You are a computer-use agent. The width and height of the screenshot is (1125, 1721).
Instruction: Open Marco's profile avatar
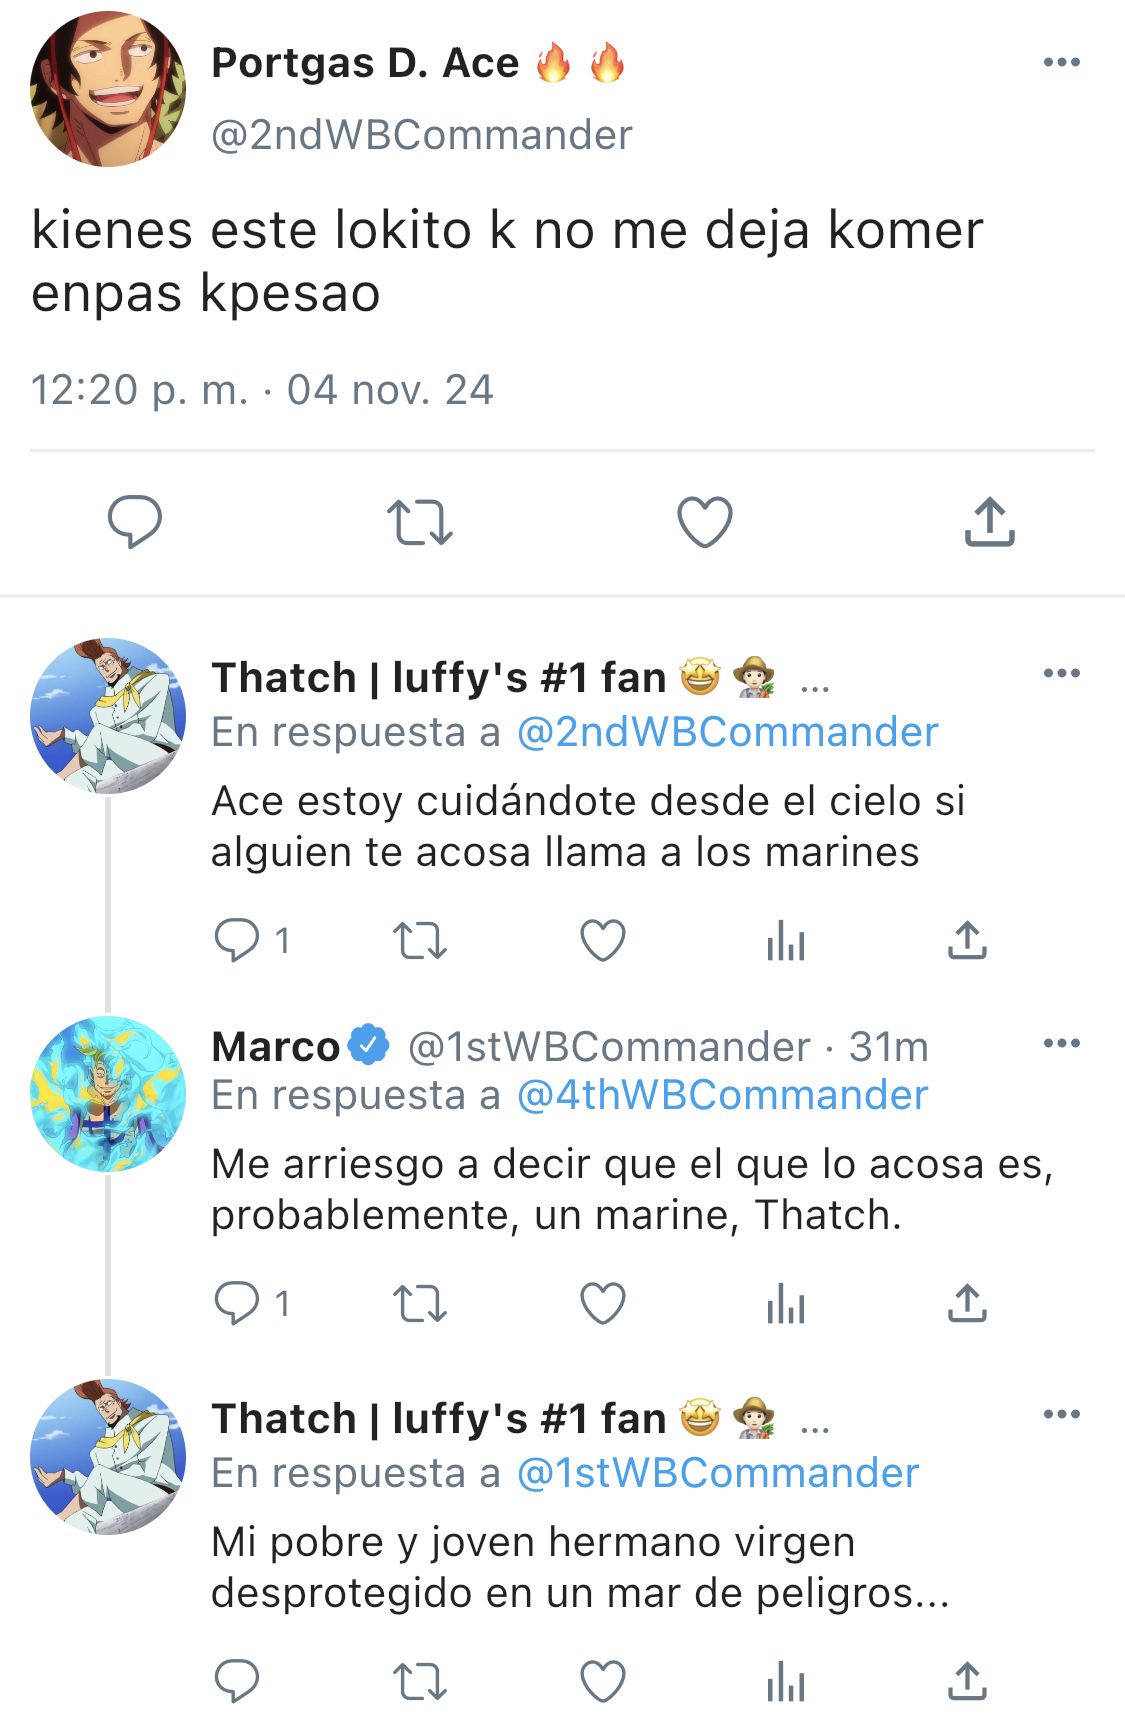pyautogui.click(x=108, y=1094)
